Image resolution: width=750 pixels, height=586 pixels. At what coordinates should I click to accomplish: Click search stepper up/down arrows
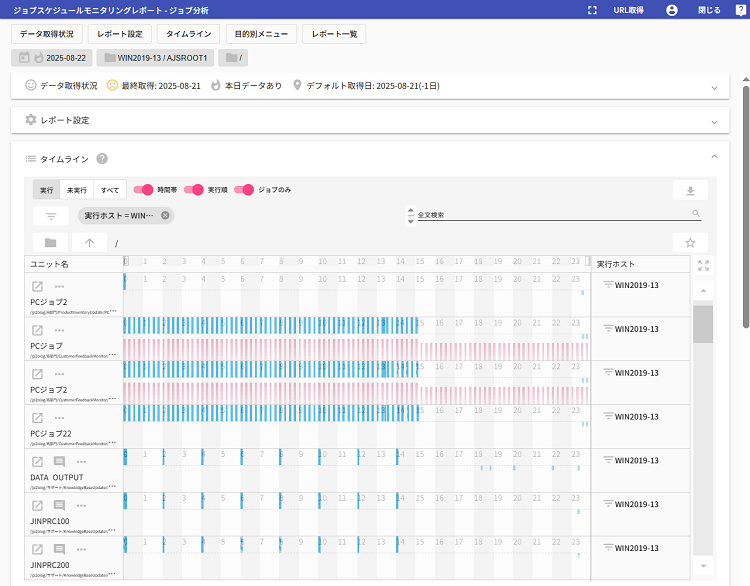(410, 216)
